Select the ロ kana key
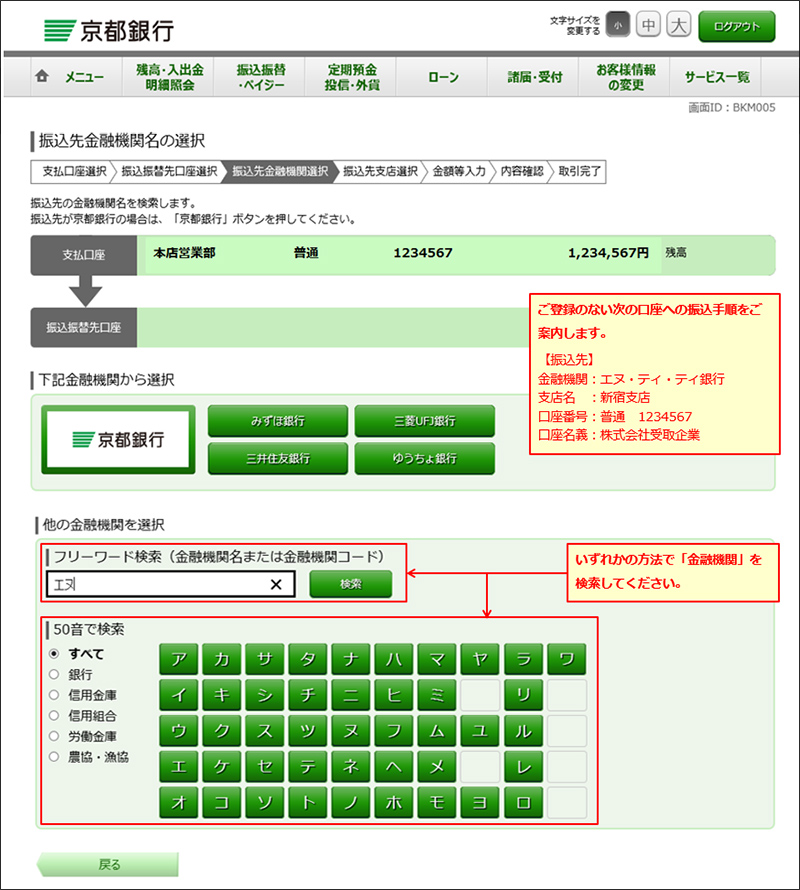The height and width of the screenshot is (890, 800). point(523,803)
